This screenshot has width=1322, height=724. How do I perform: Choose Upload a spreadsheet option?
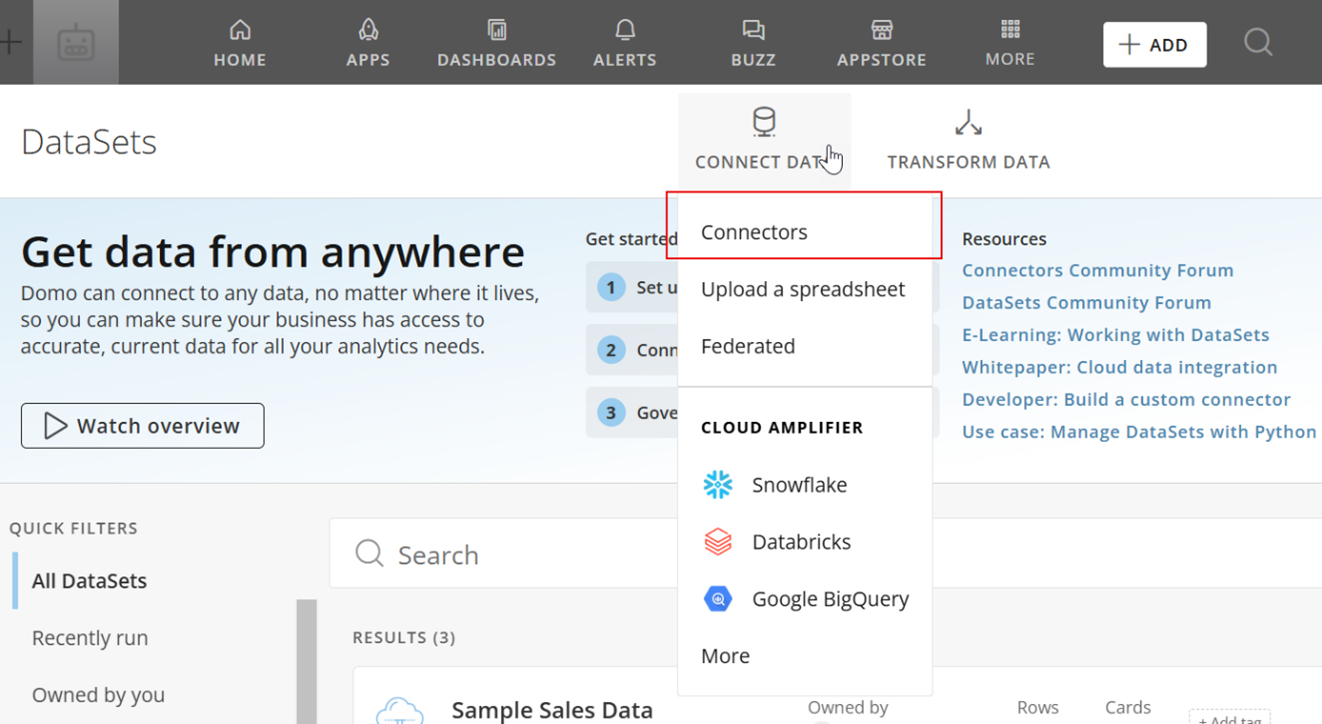pos(802,289)
